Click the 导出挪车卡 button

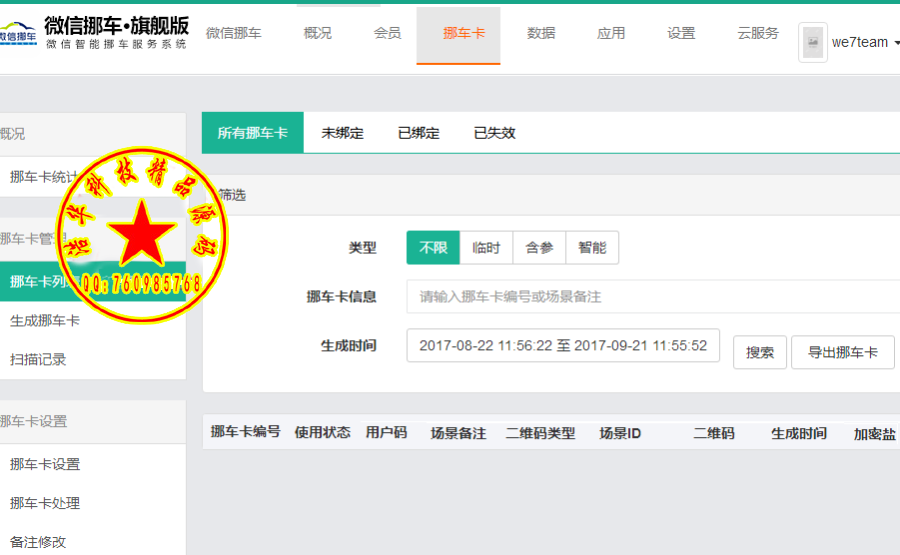pyautogui.click(x=843, y=352)
